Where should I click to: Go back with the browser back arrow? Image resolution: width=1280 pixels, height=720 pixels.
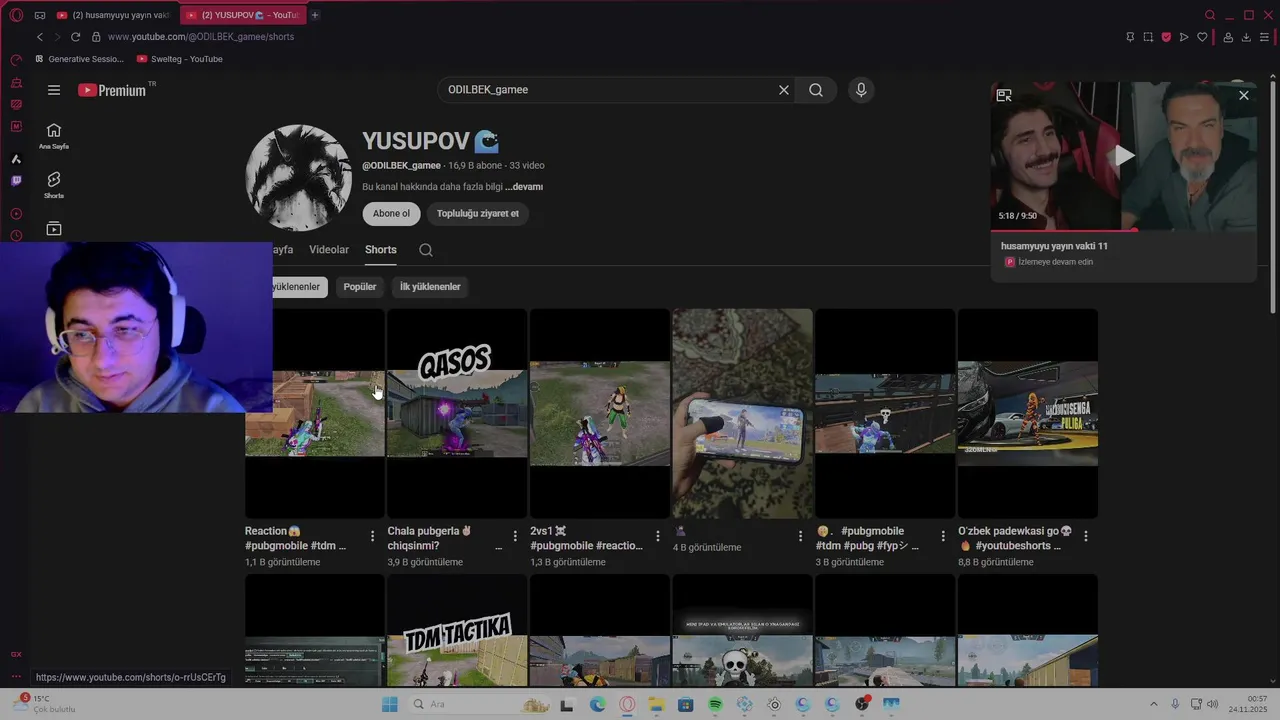click(x=40, y=37)
